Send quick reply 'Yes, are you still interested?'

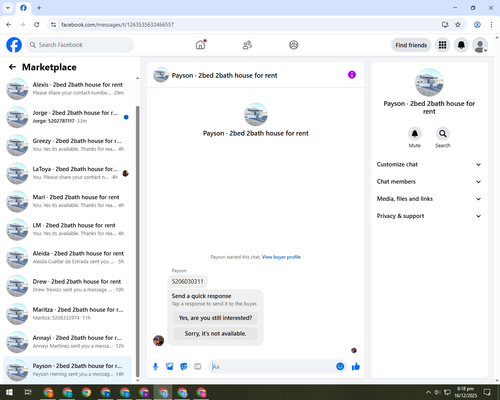point(215,318)
